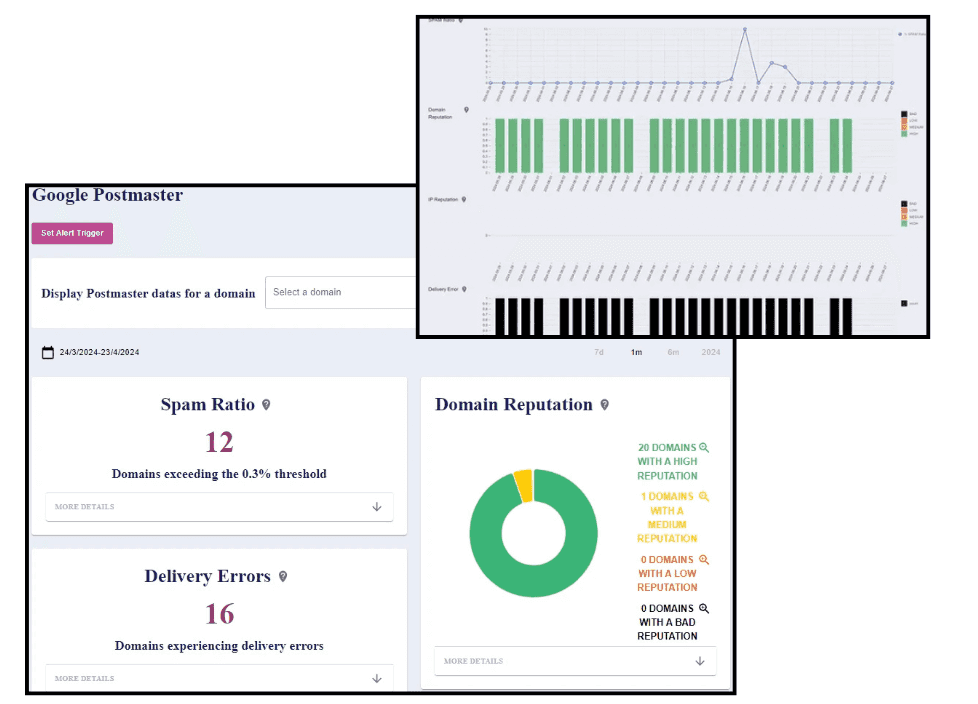Click the Delivery Errors info pin icon
This screenshot has height=704, width=978.
tap(283, 576)
